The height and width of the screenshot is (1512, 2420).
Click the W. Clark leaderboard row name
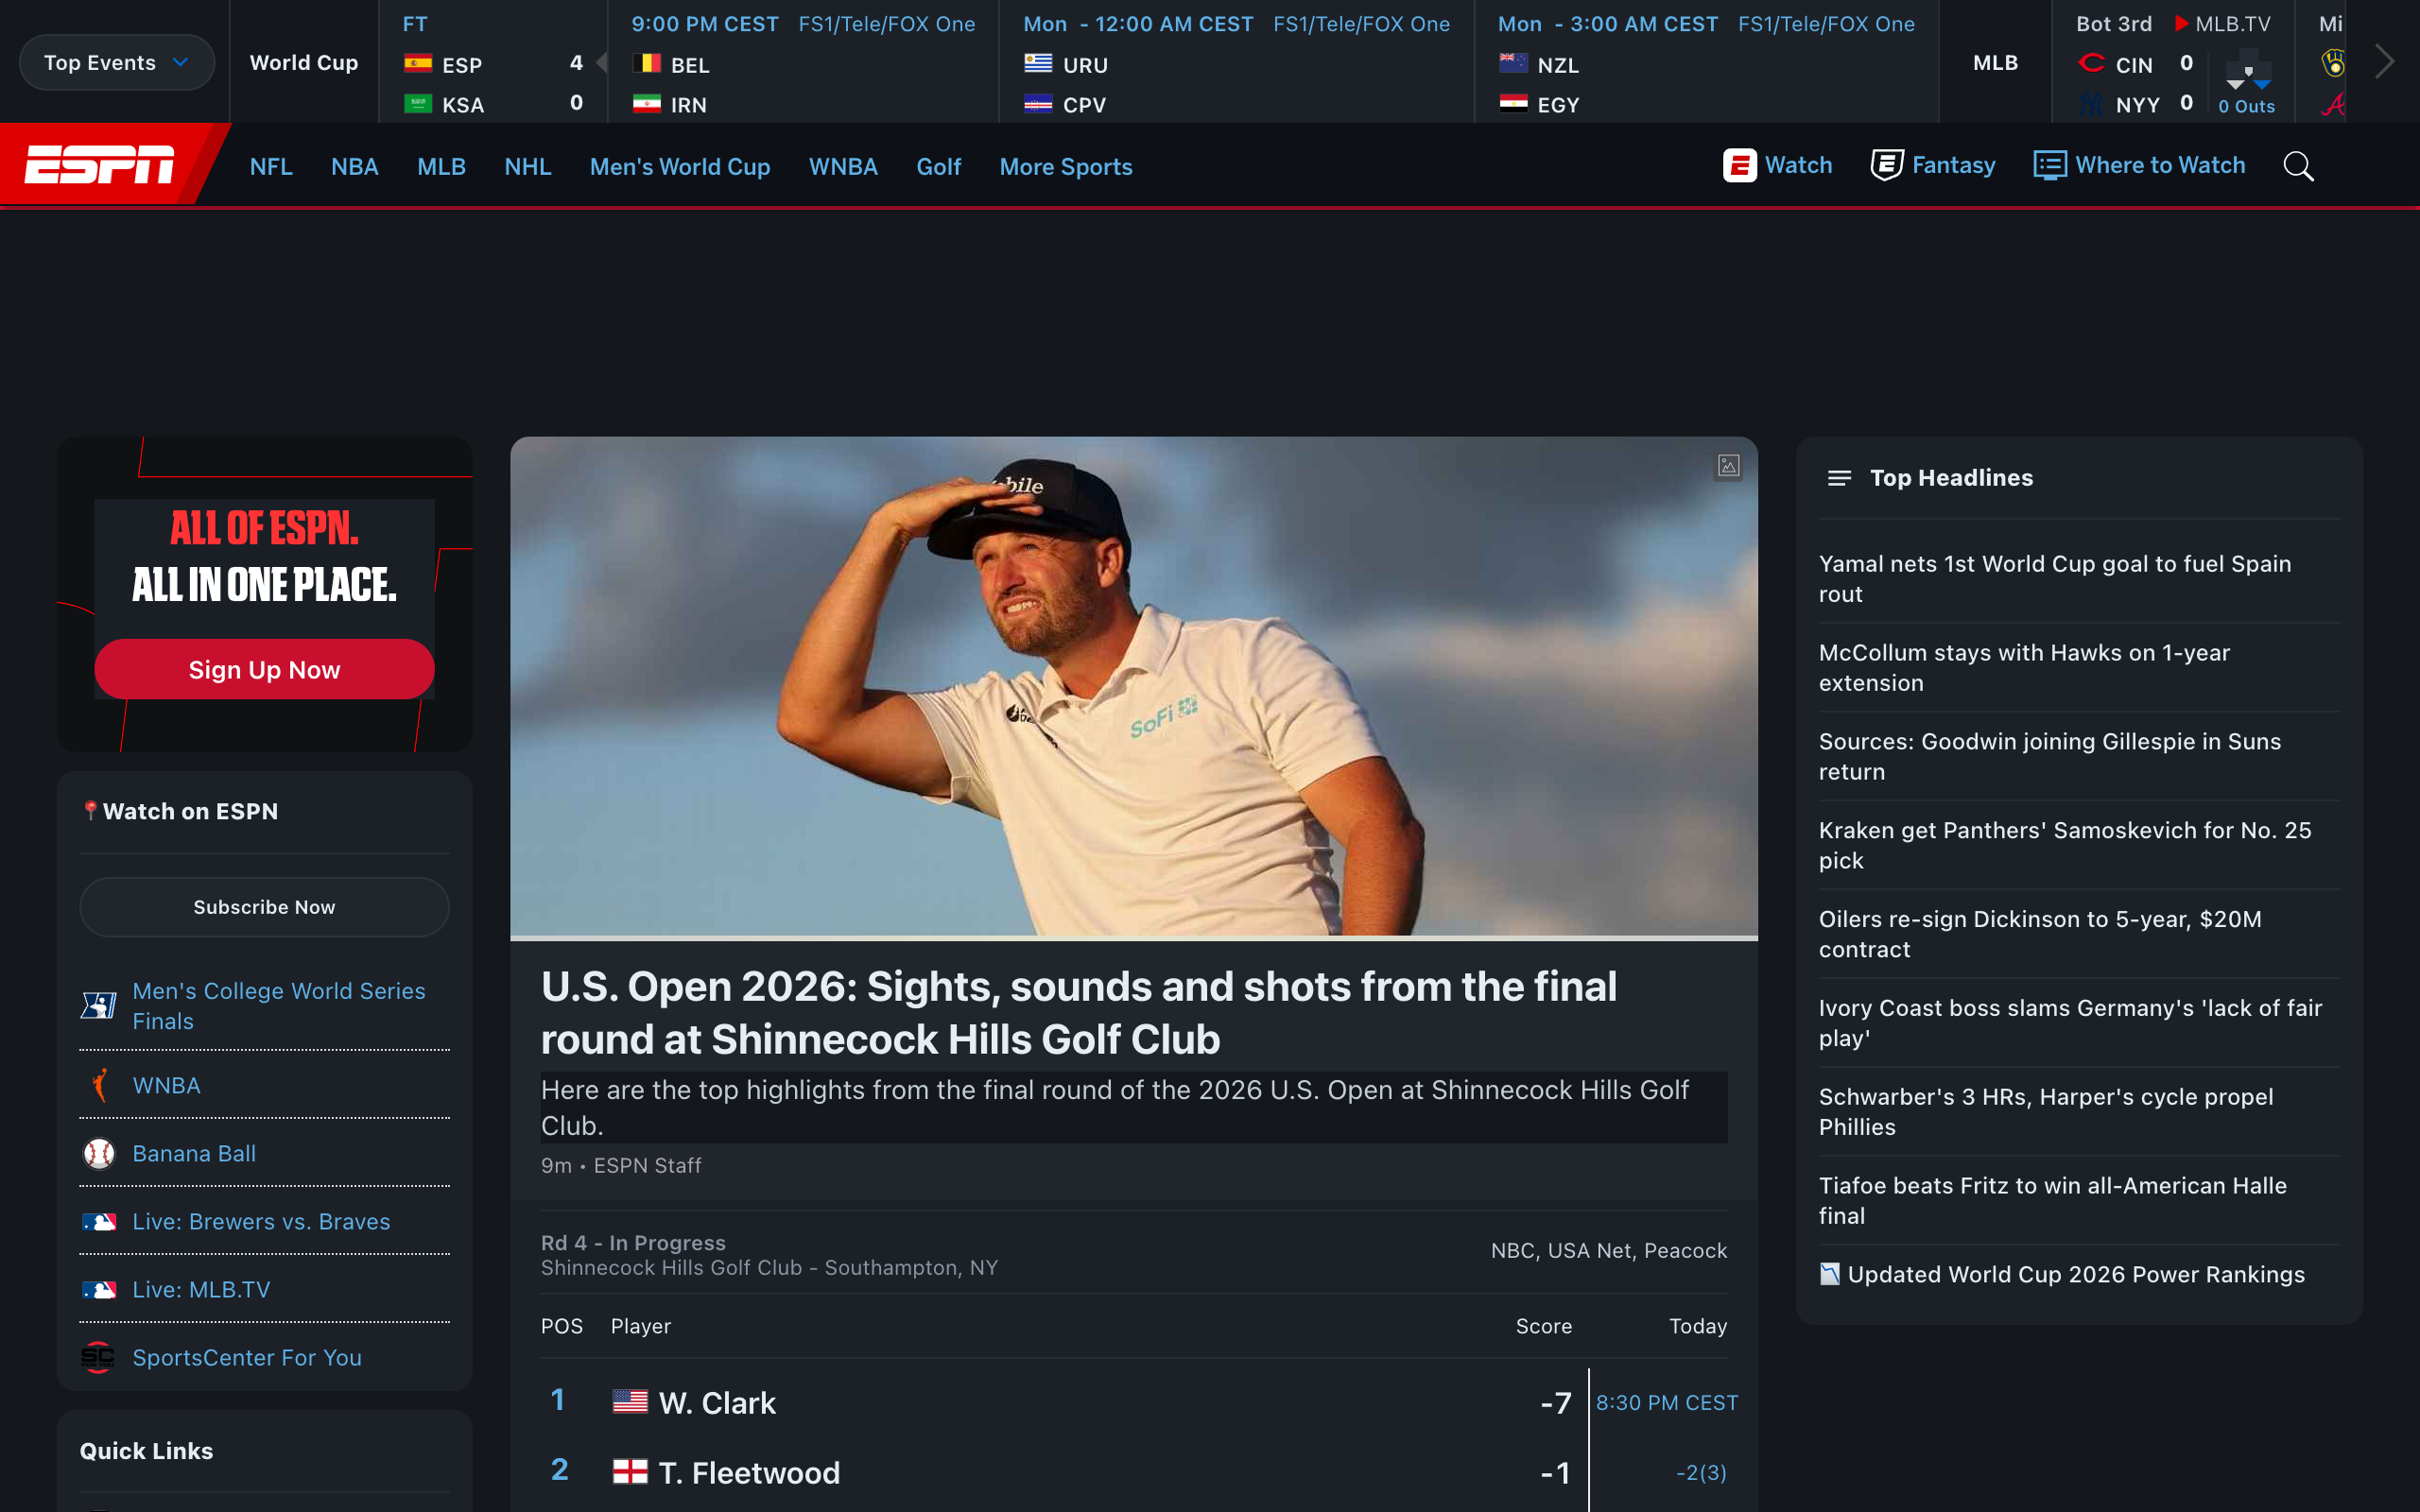click(717, 1402)
